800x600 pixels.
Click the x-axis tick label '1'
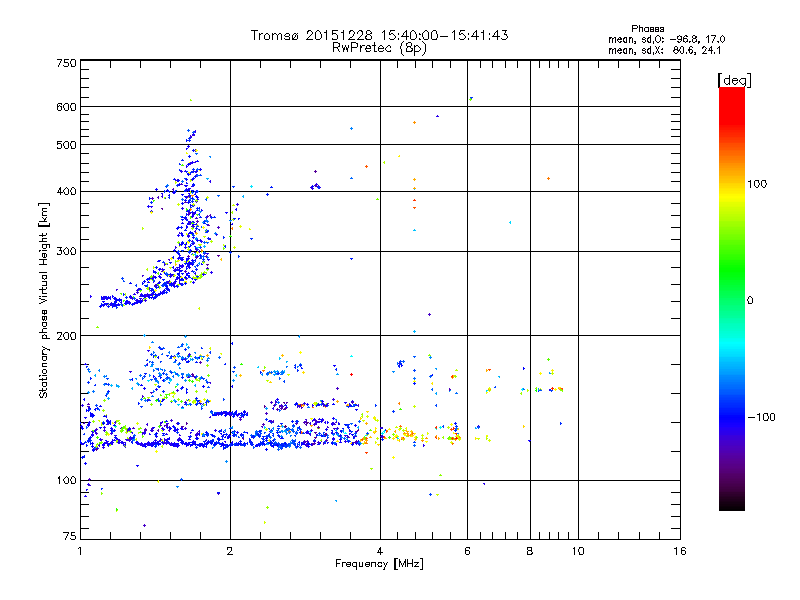pyautogui.click(x=80, y=551)
